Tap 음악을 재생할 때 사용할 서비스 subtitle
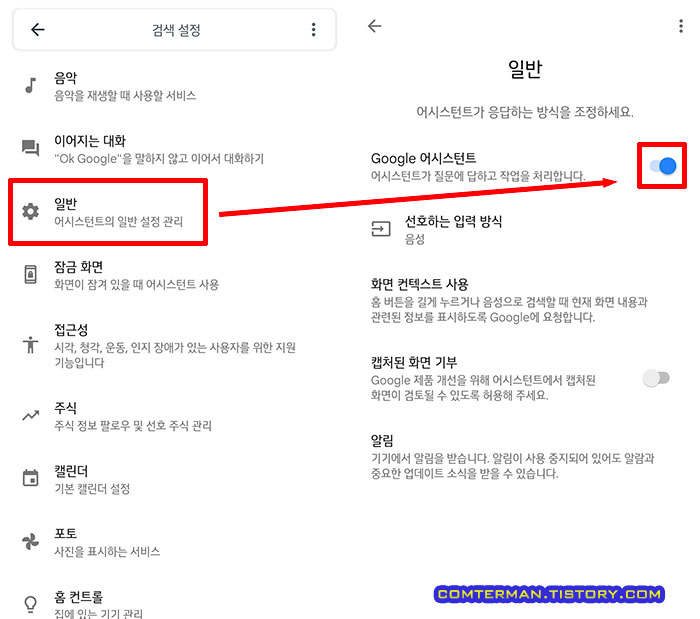Image resolution: width=700 pixels, height=619 pixels. (x=125, y=96)
